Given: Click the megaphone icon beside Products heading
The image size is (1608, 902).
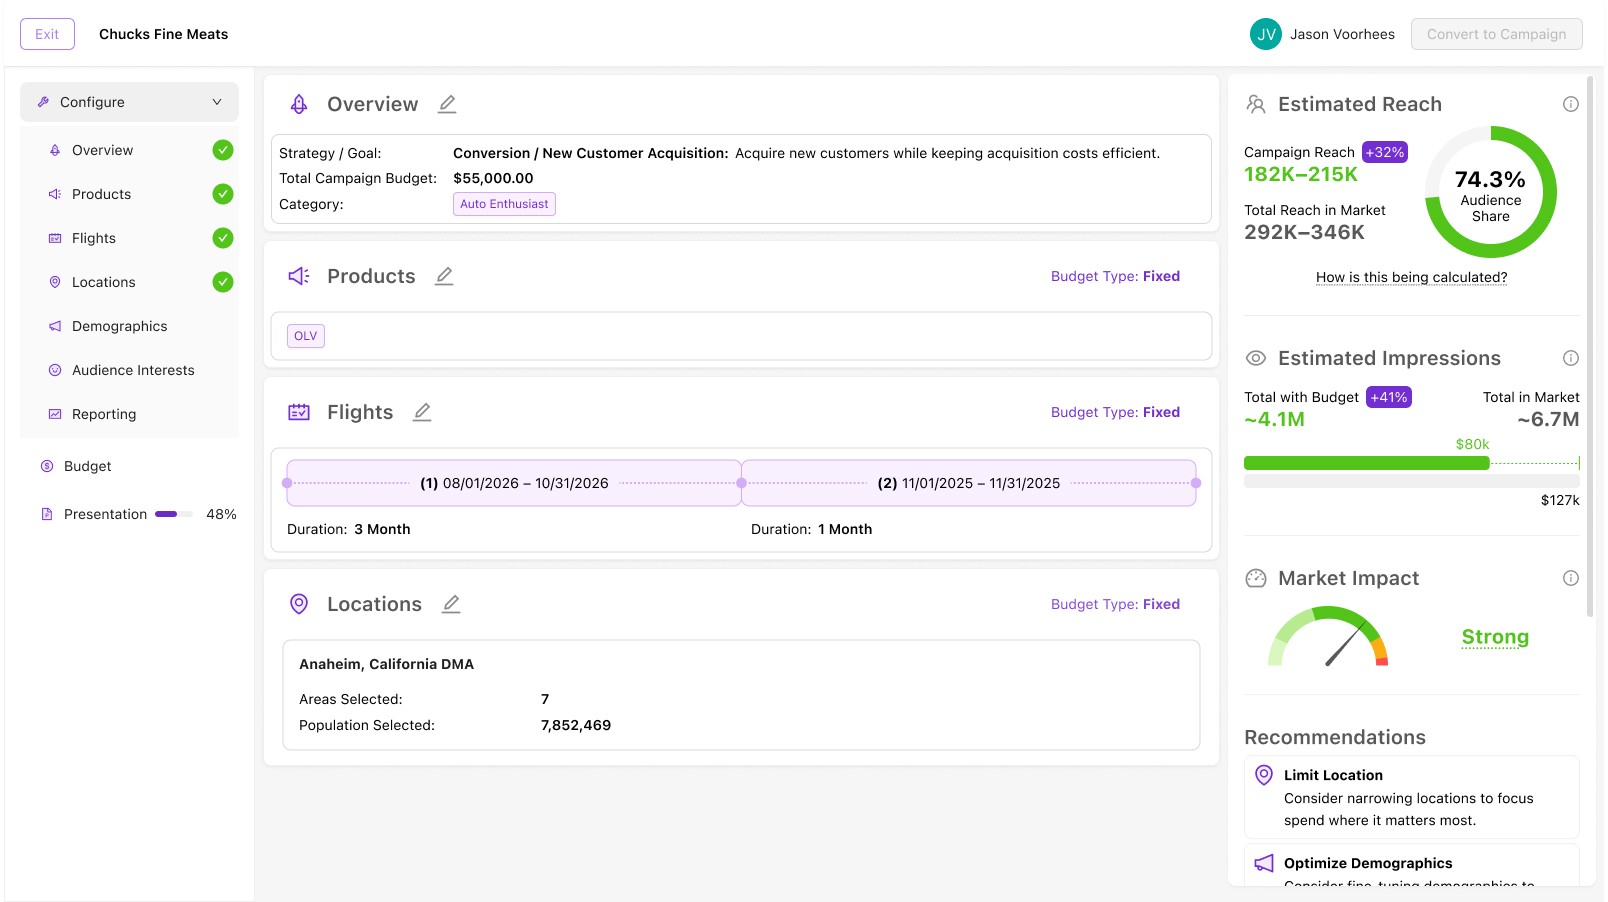Looking at the screenshot, I should coord(299,276).
